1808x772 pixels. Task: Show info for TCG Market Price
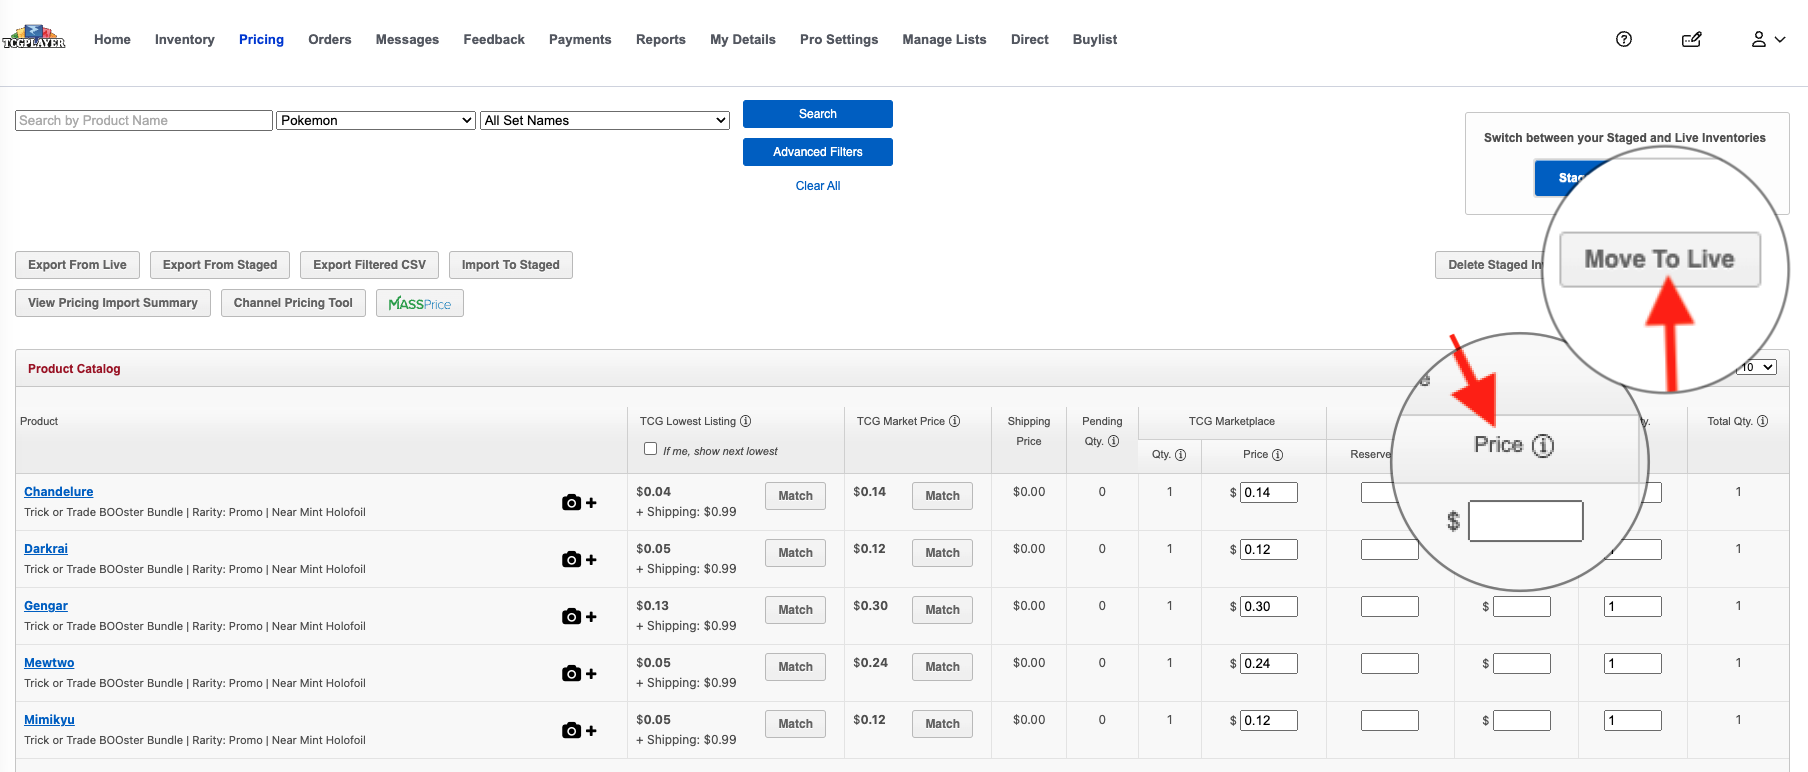(955, 421)
